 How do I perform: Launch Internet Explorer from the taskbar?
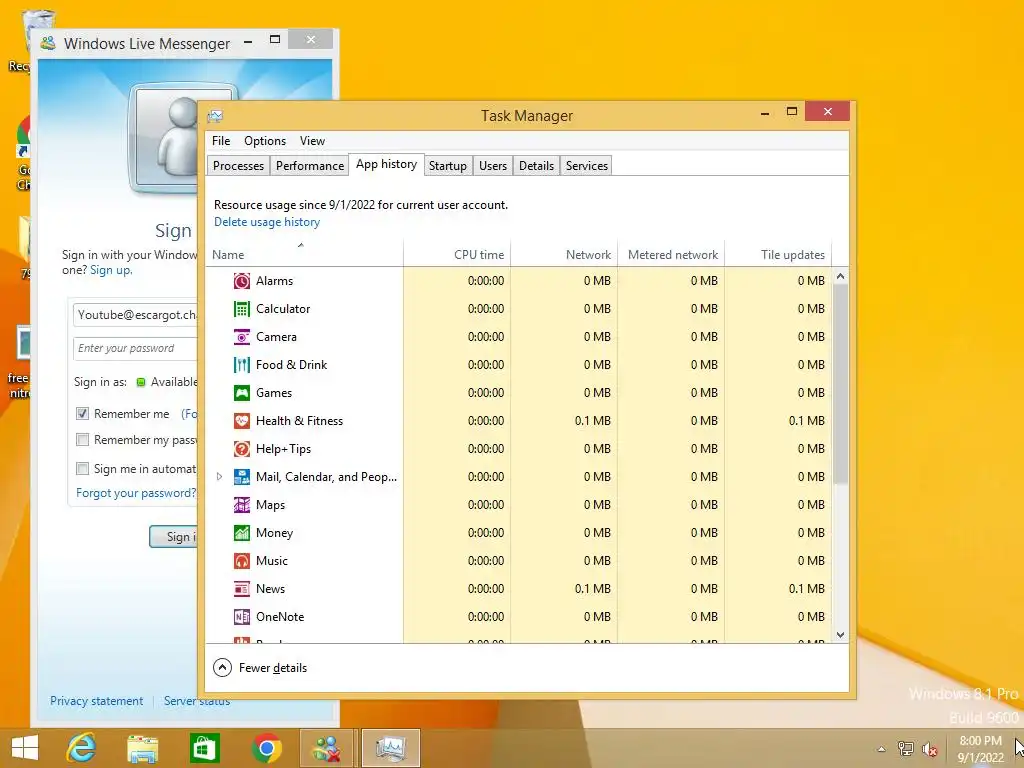click(x=82, y=748)
